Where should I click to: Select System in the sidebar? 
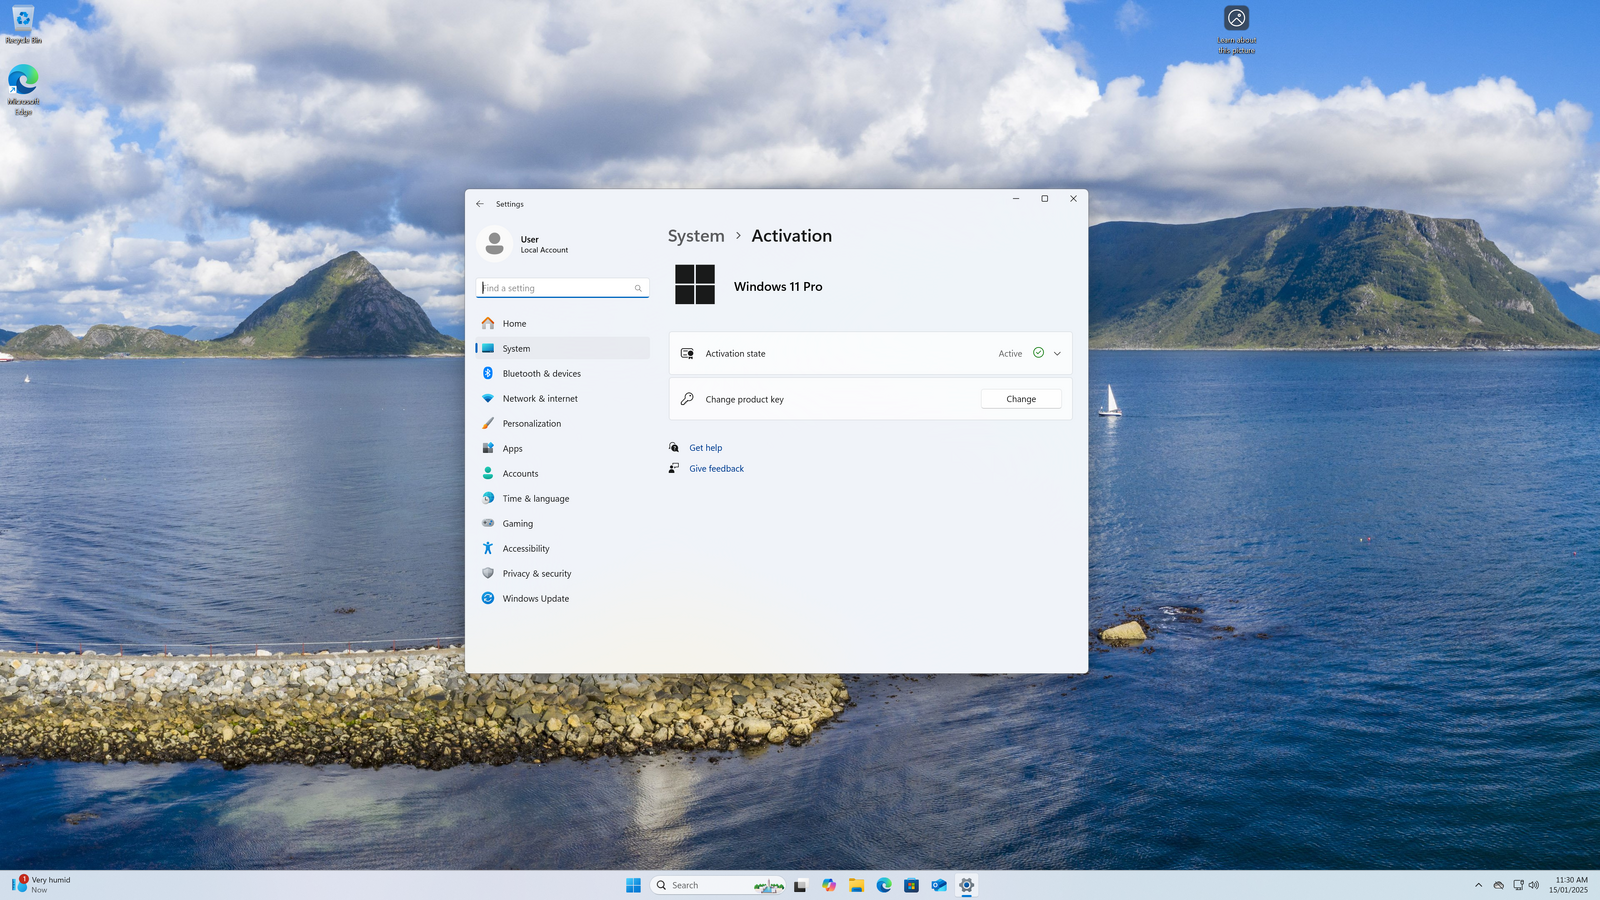coord(562,349)
